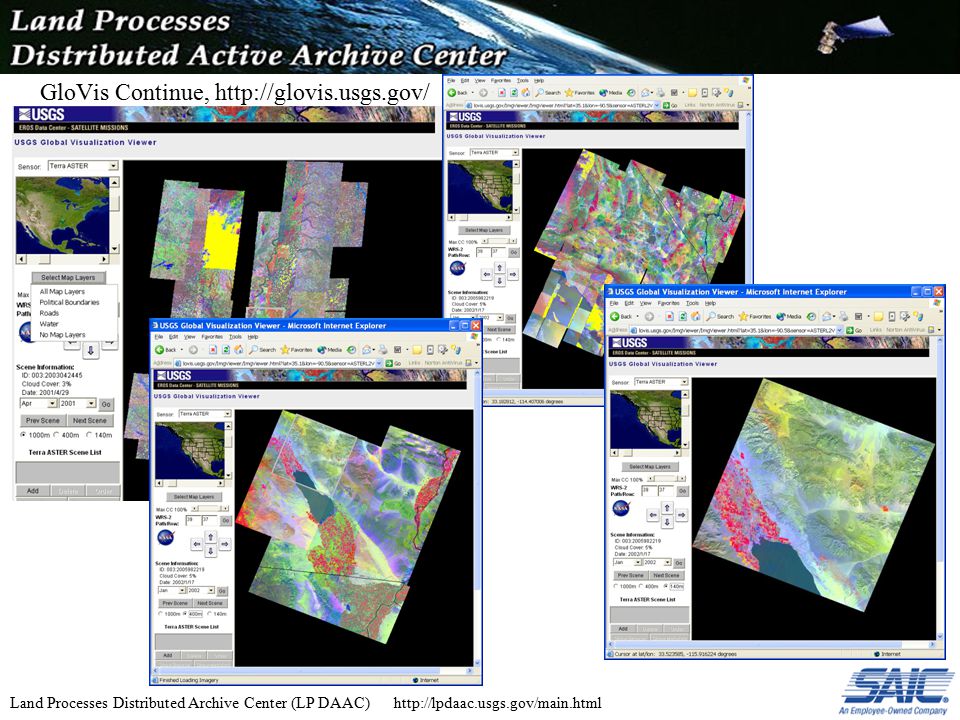The width and height of the screenshot is (960, 720).
Task: Click Select Map Layers in rightmost viewer
Action: click(650, 467)
